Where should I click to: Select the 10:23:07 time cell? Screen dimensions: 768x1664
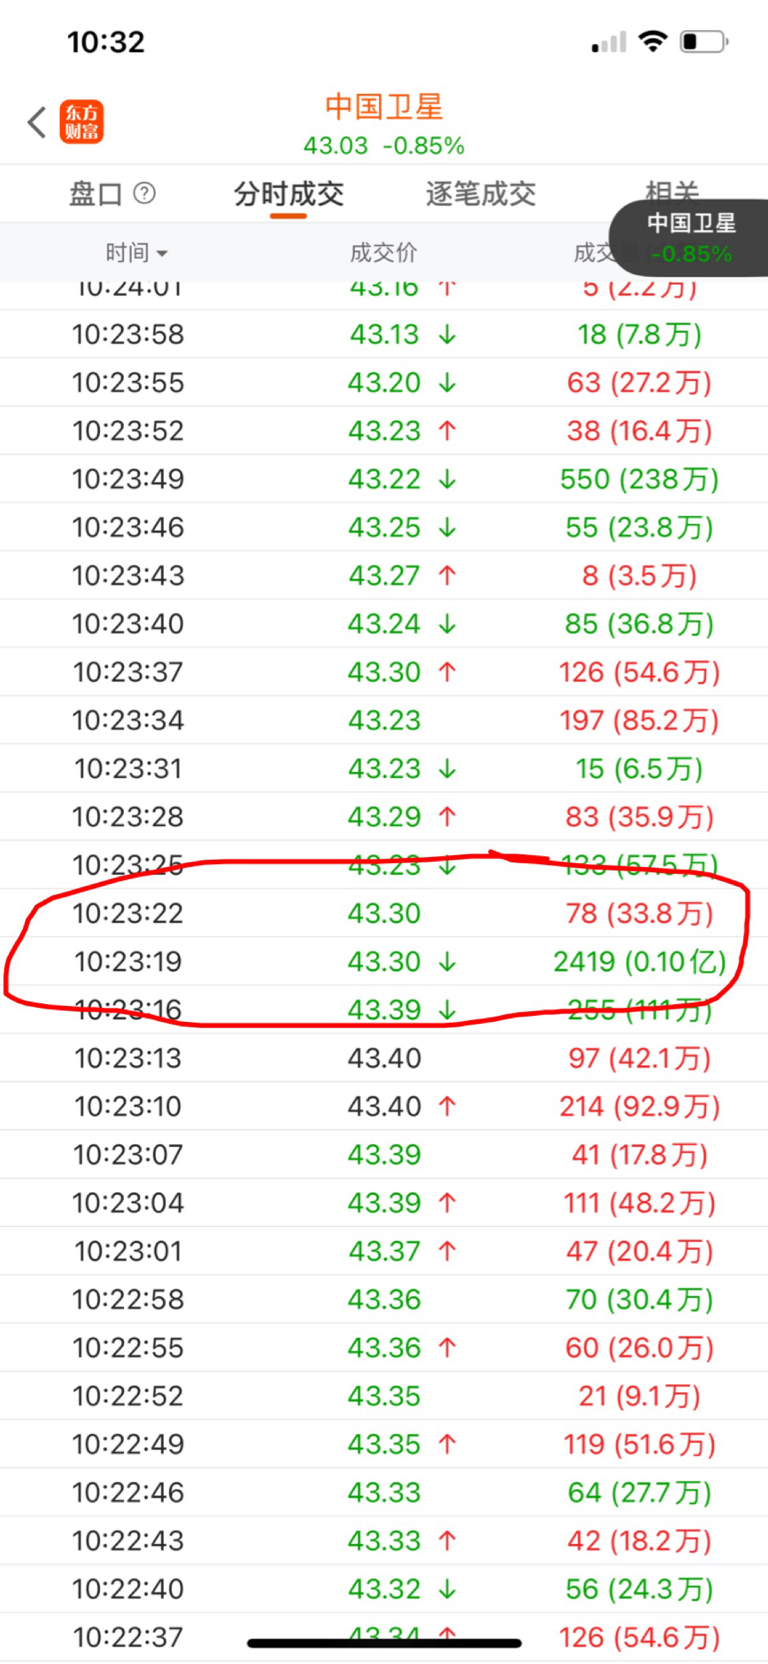pyautogui.click(x=128, y=1154)
